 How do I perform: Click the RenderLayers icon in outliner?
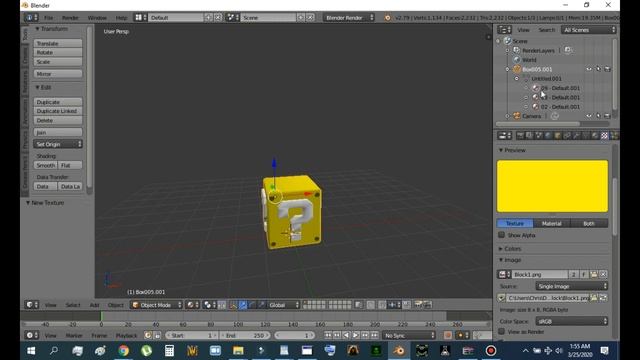[517, 50]
